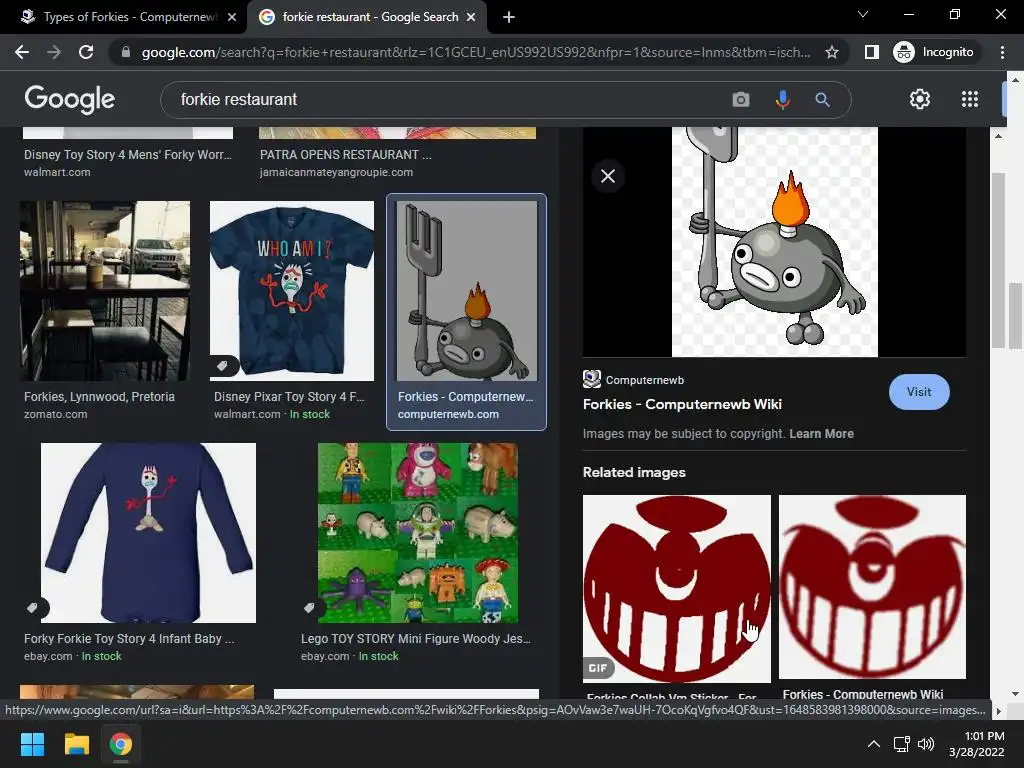This screenshot has width=1024, height=768.
Task: Open the second related red grin image
Action: [x=872, y=587]
